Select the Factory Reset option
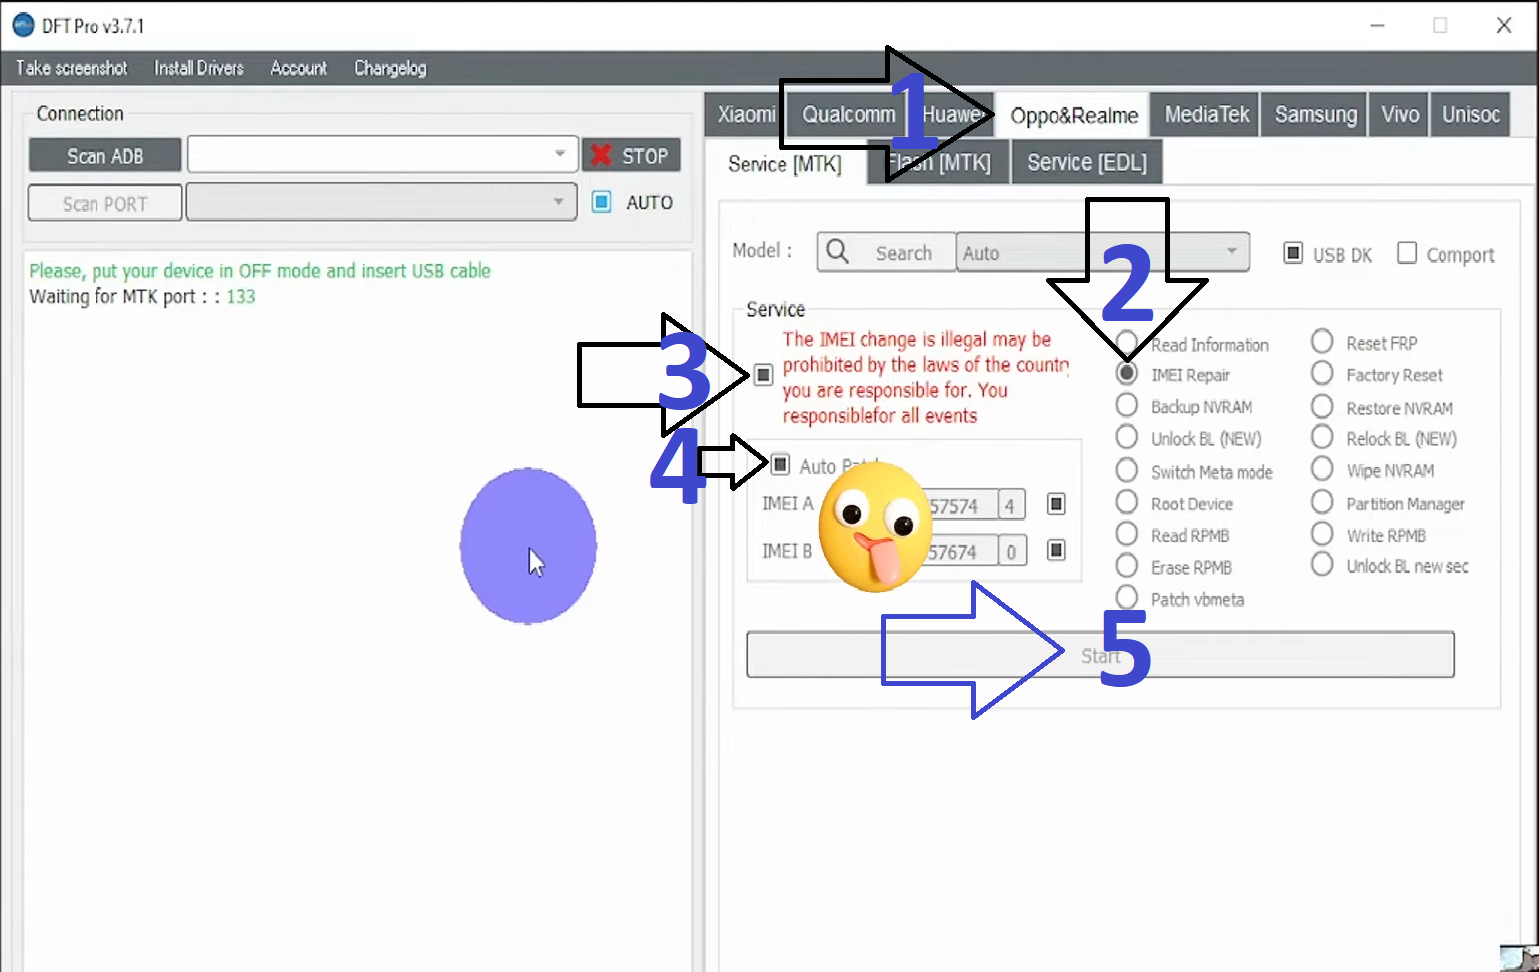Image resolution: width=1539 pixels, height=972 pixels. pos(1322,374)
